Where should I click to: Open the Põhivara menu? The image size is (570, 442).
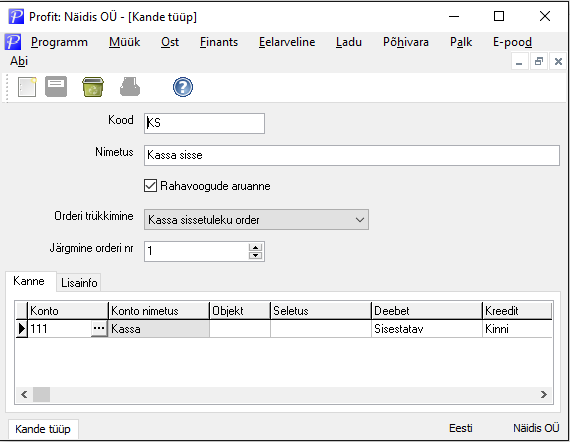tap(406, 42)
